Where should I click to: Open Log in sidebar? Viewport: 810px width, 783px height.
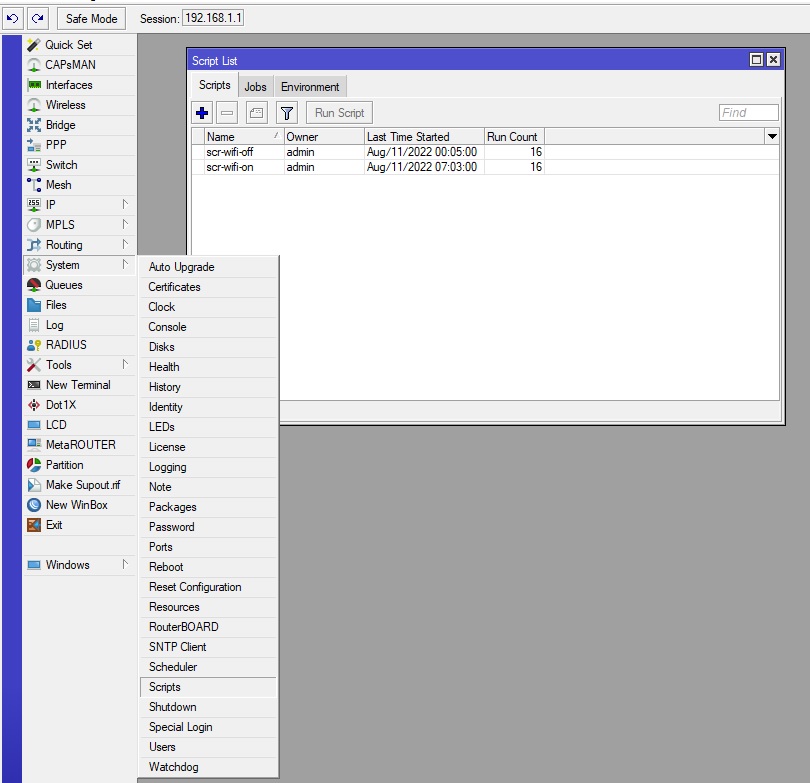click(80, 325)
